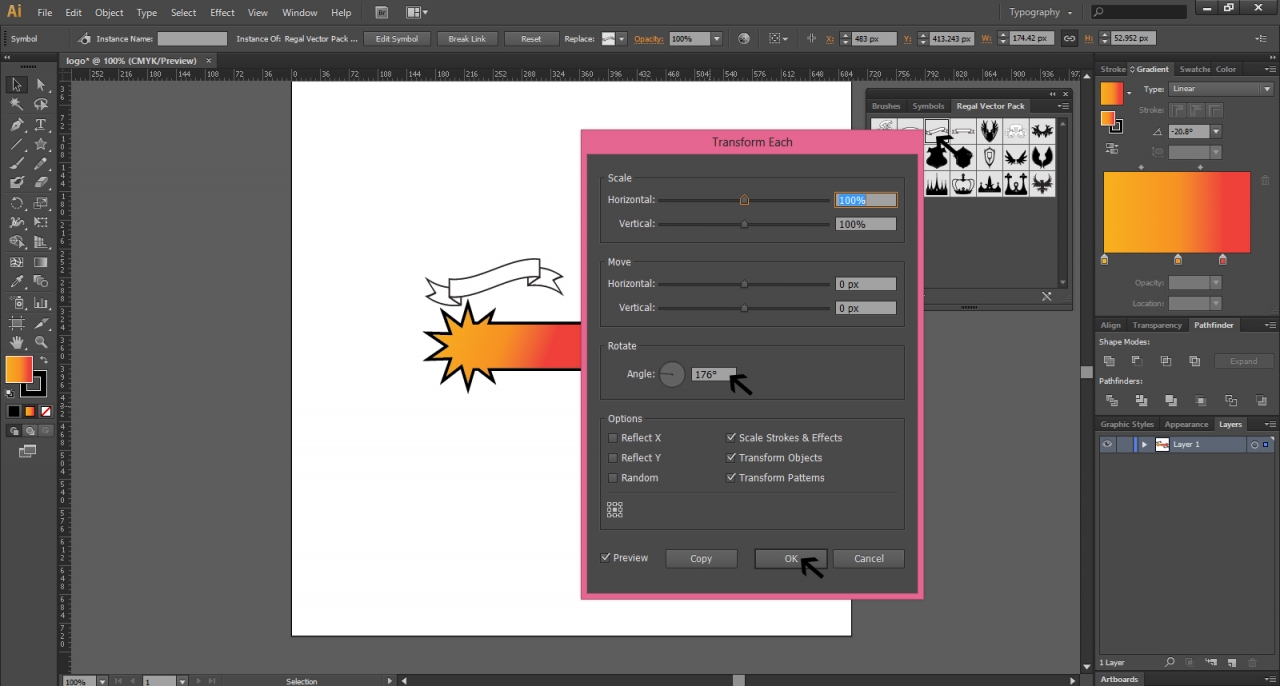Image resolution: width=1280 pixels, height=686 pixels.
Task: Toggle Reflect X checkbox
Action: coord(613,438)
